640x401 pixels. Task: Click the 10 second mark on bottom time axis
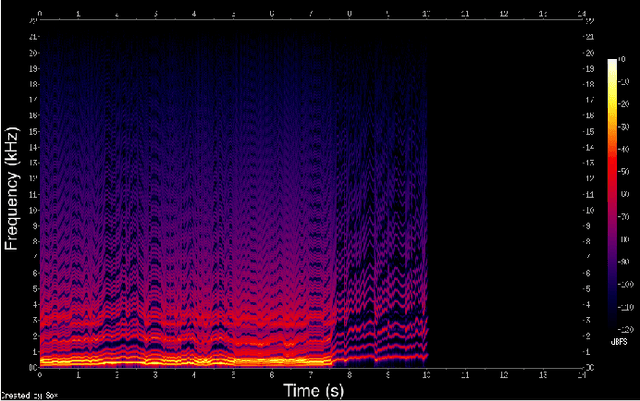pos(426,374)
